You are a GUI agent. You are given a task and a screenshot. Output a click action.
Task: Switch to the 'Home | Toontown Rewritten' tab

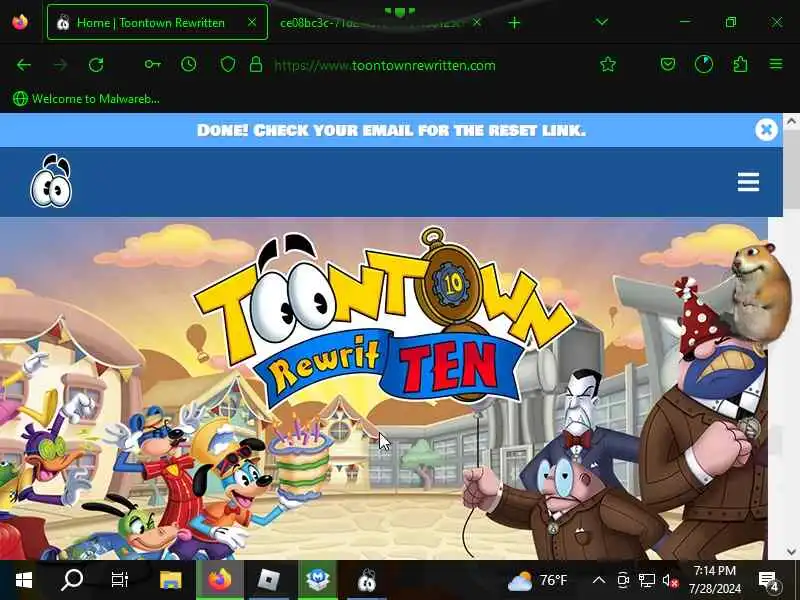[x=157, y=22]
